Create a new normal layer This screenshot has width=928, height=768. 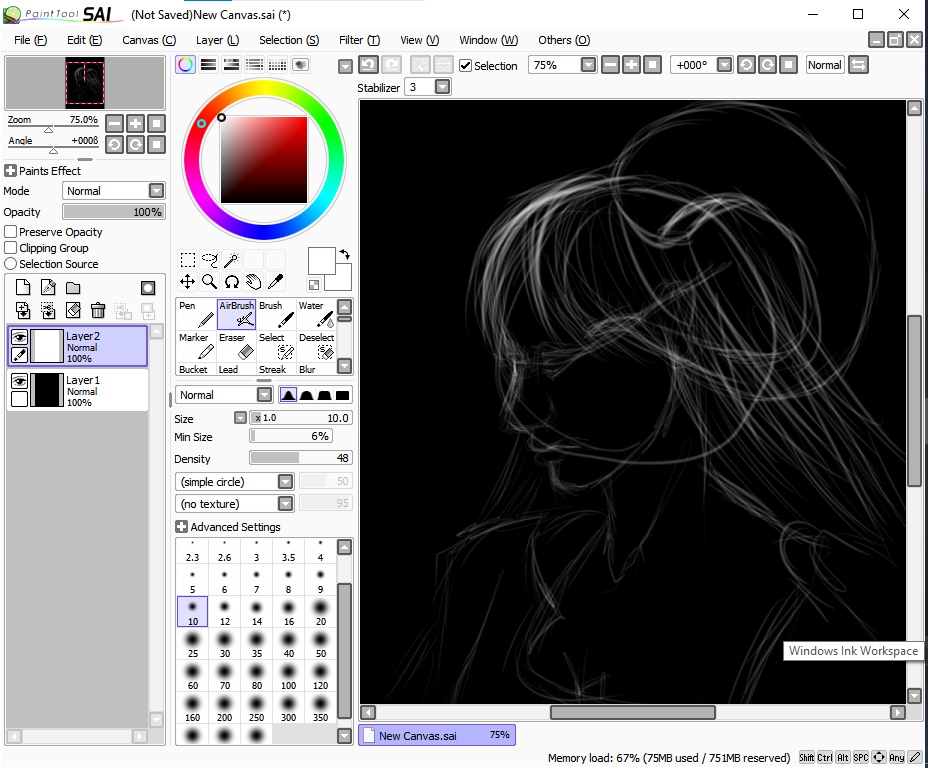tap(22, 288)
